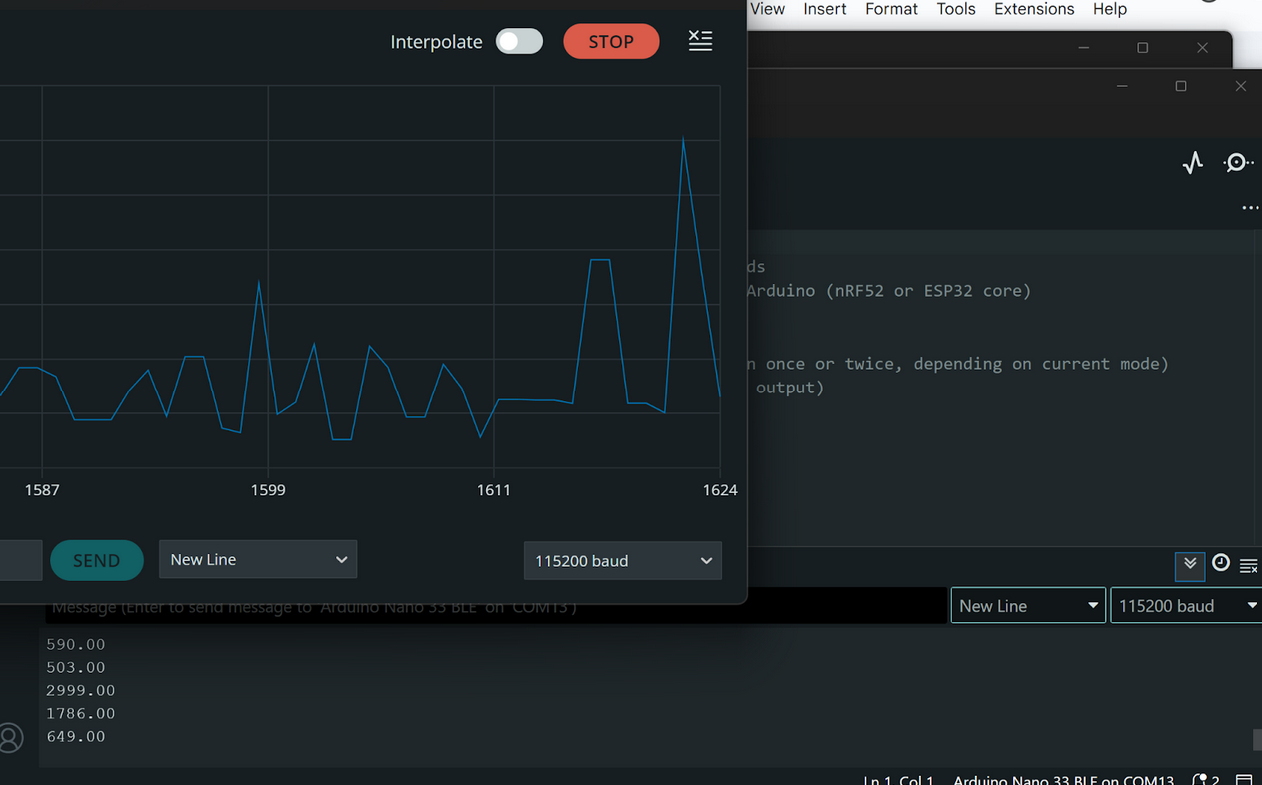Enable the Interpolate switch
The height and width of the screenshot is (785, 1262).
519,41
